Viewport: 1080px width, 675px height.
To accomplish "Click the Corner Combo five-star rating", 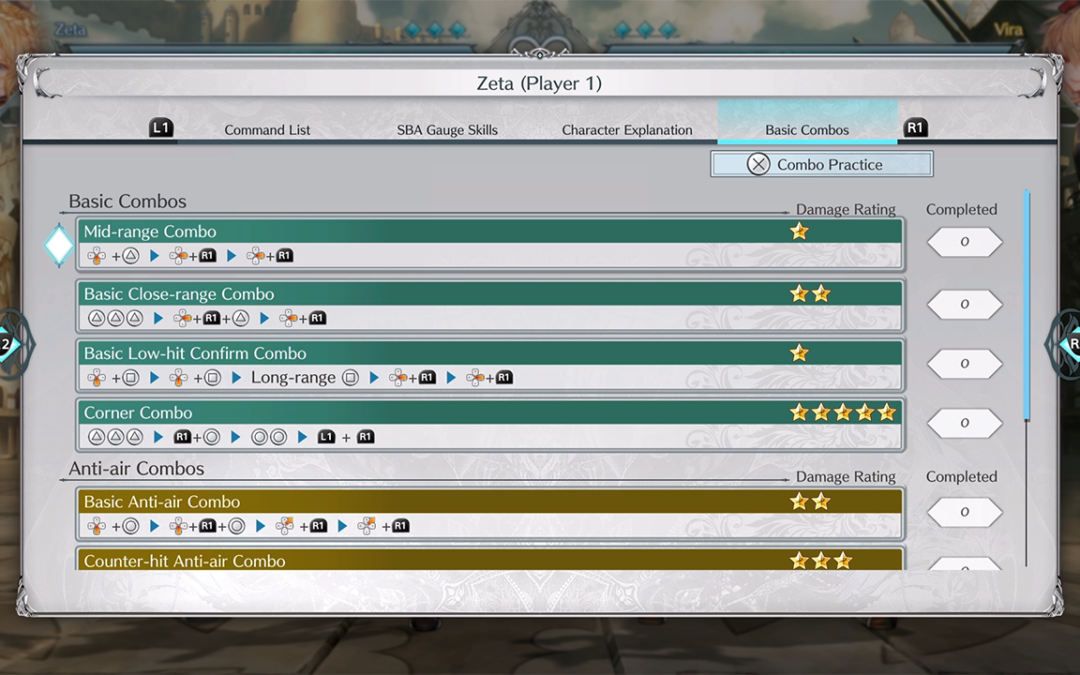I will click(x=842, y=412).
